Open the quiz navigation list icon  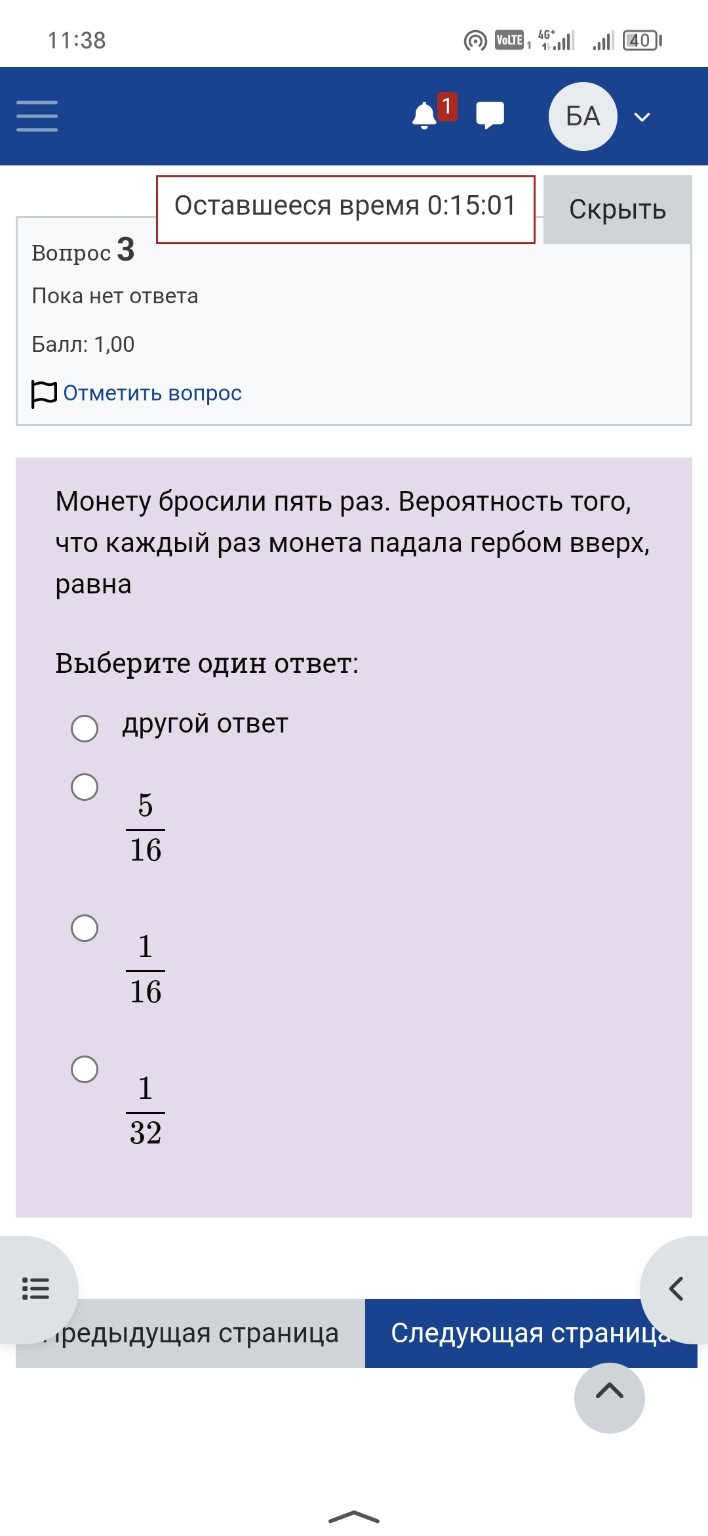(x=36, y=1289)
